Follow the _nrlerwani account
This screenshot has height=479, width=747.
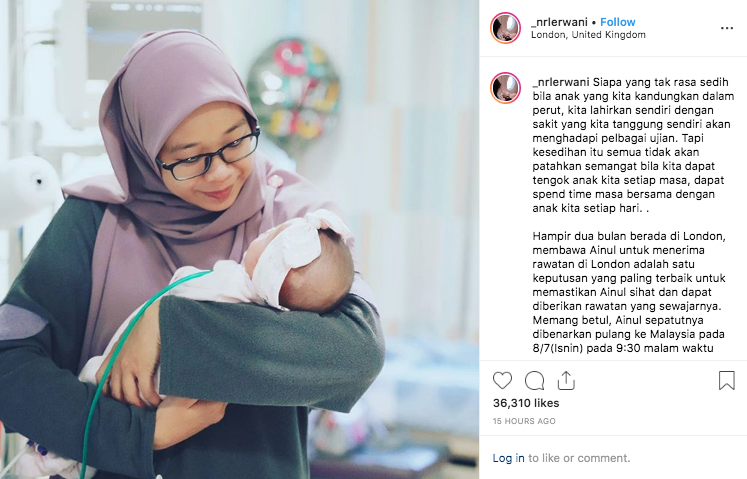[617, 22]
